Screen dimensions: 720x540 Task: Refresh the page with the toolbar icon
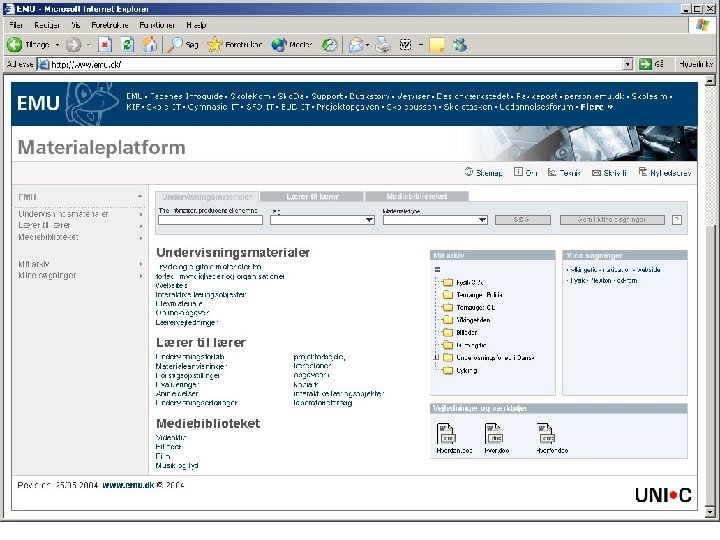[127, 45]
